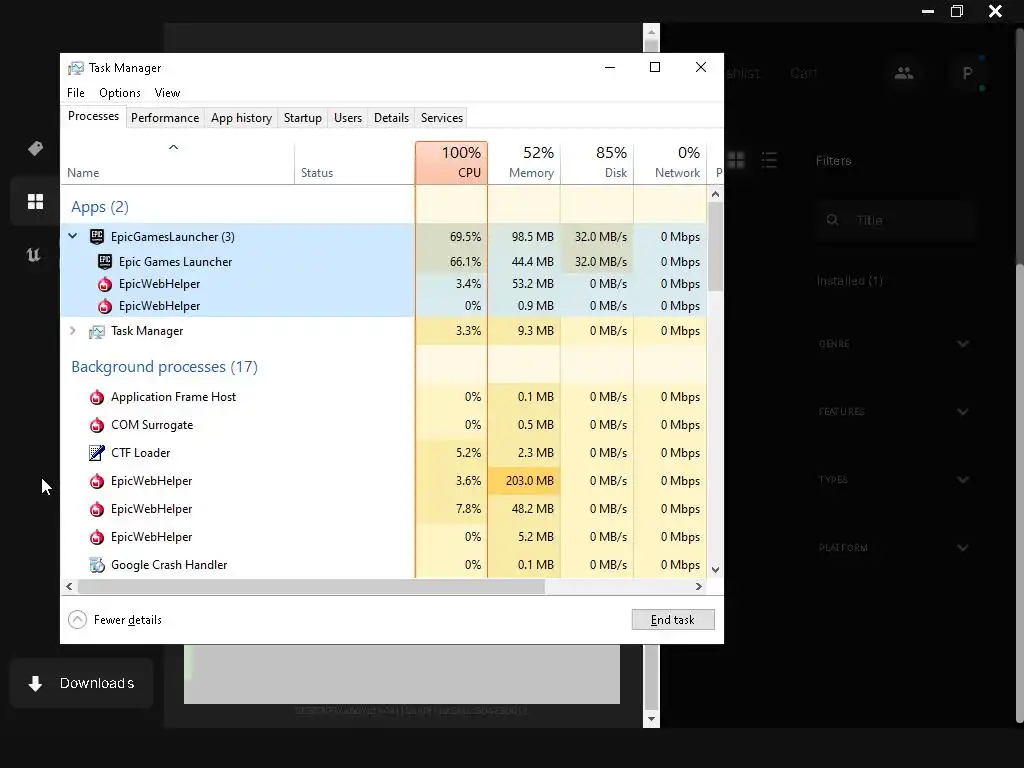Viewport: 1024px width, 768px height.
Task: Open the View menu in Task Manager
Action: 167,93
